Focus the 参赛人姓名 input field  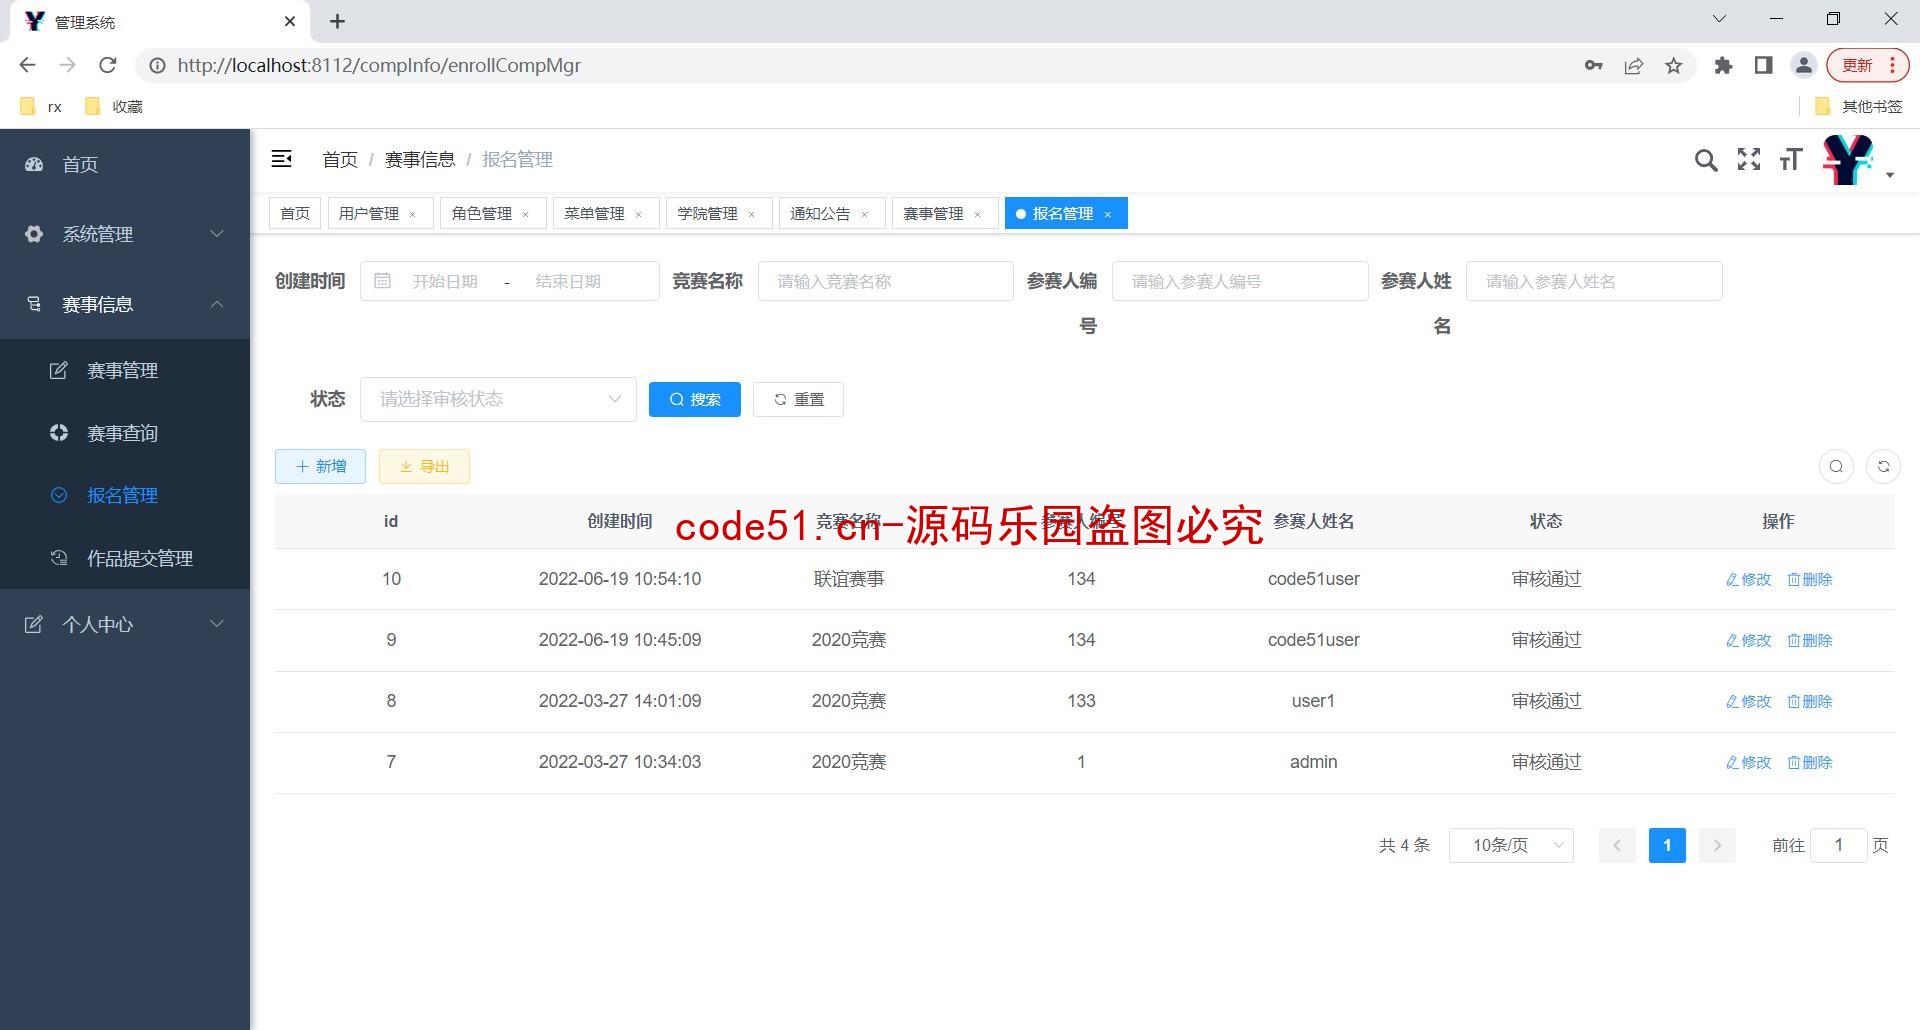(1594, 281)
